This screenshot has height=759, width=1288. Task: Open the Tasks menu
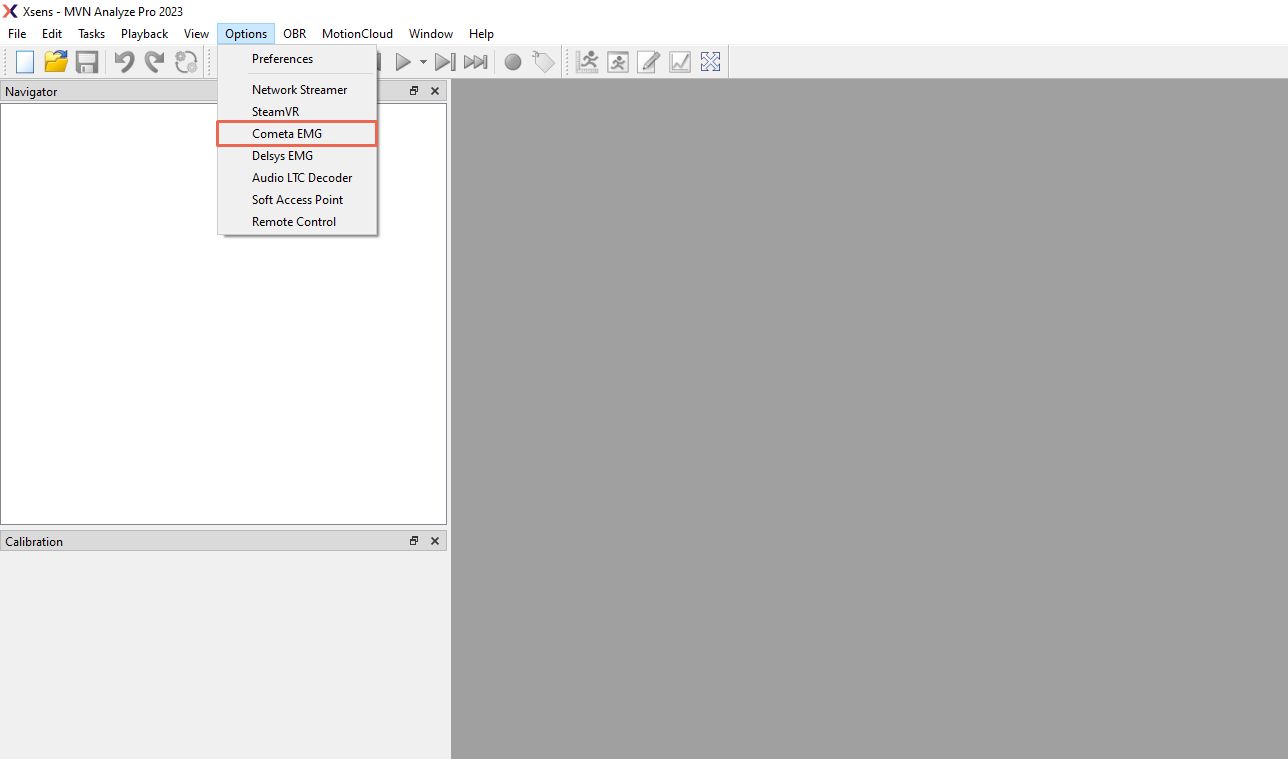(x=92, y=34)
